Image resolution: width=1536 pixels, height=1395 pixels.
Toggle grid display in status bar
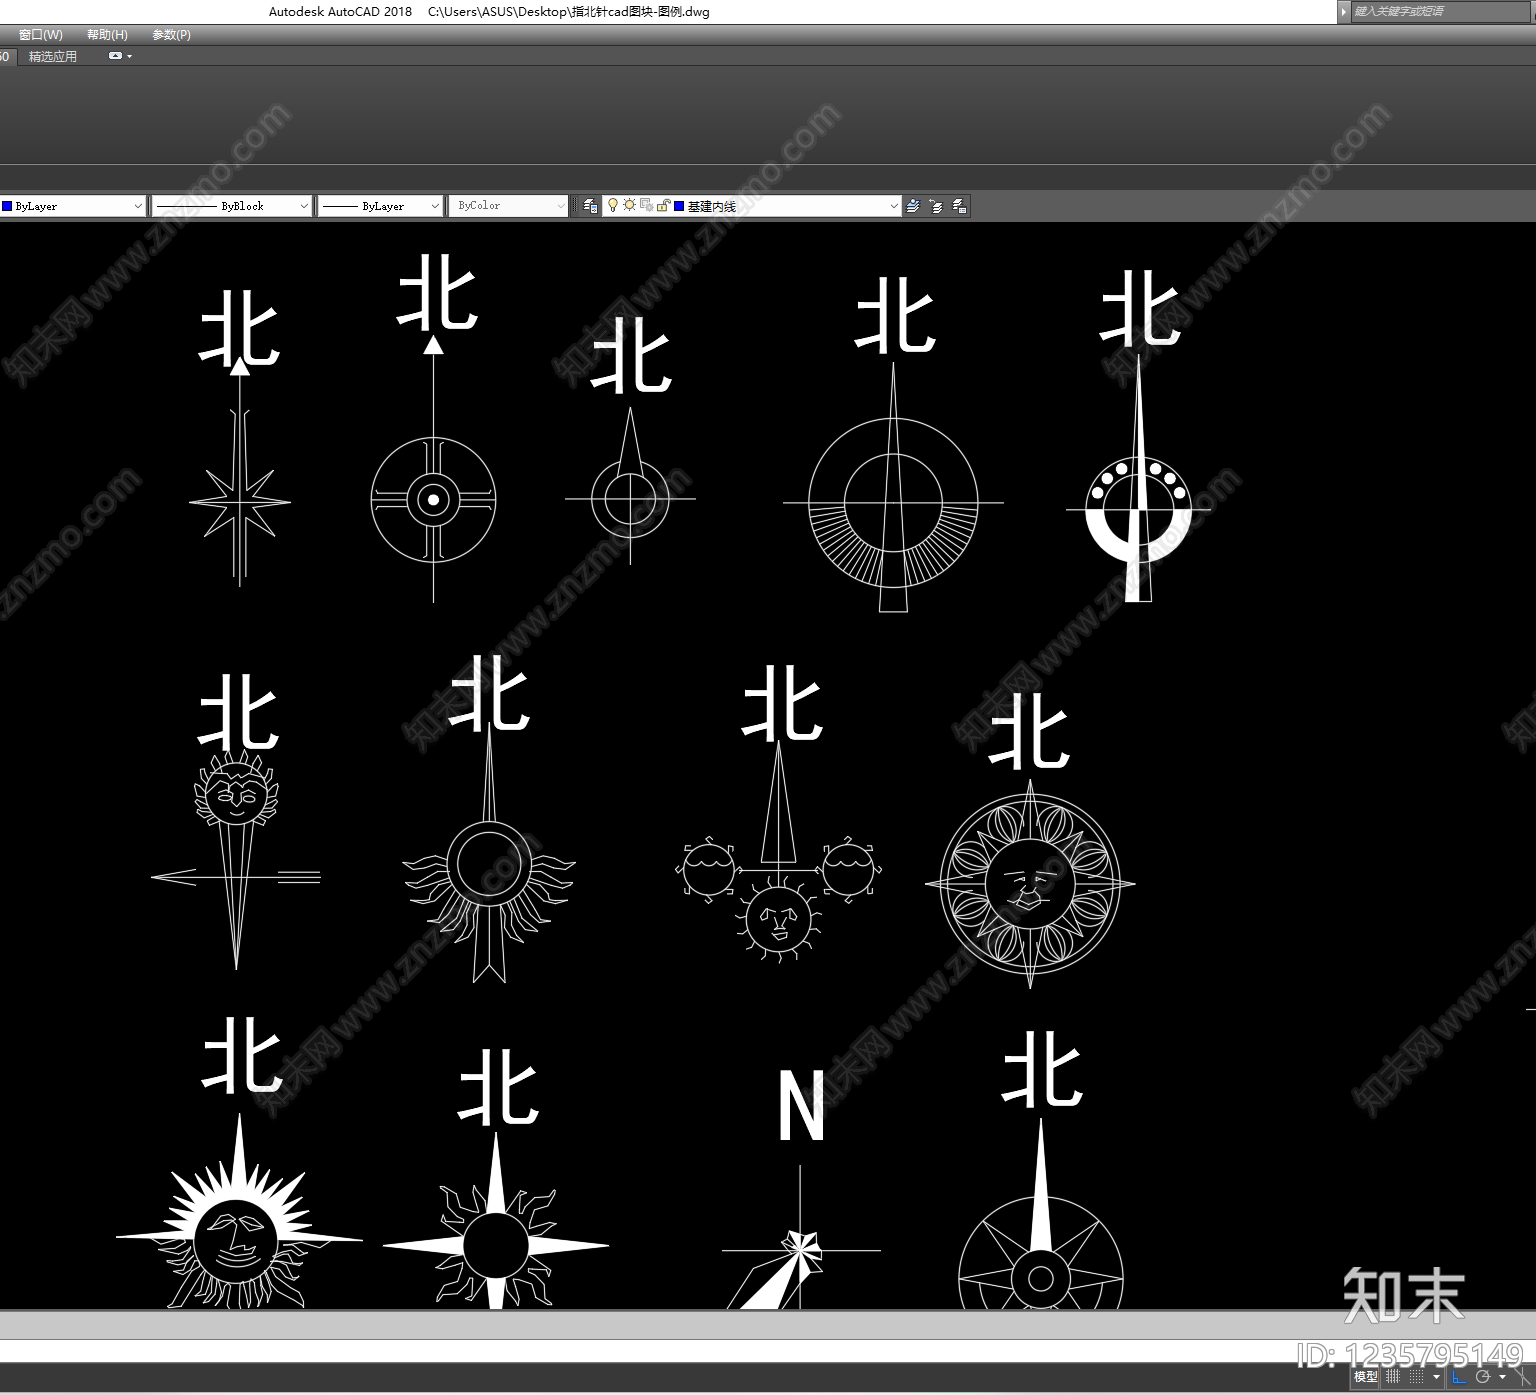point(1393,1377)
